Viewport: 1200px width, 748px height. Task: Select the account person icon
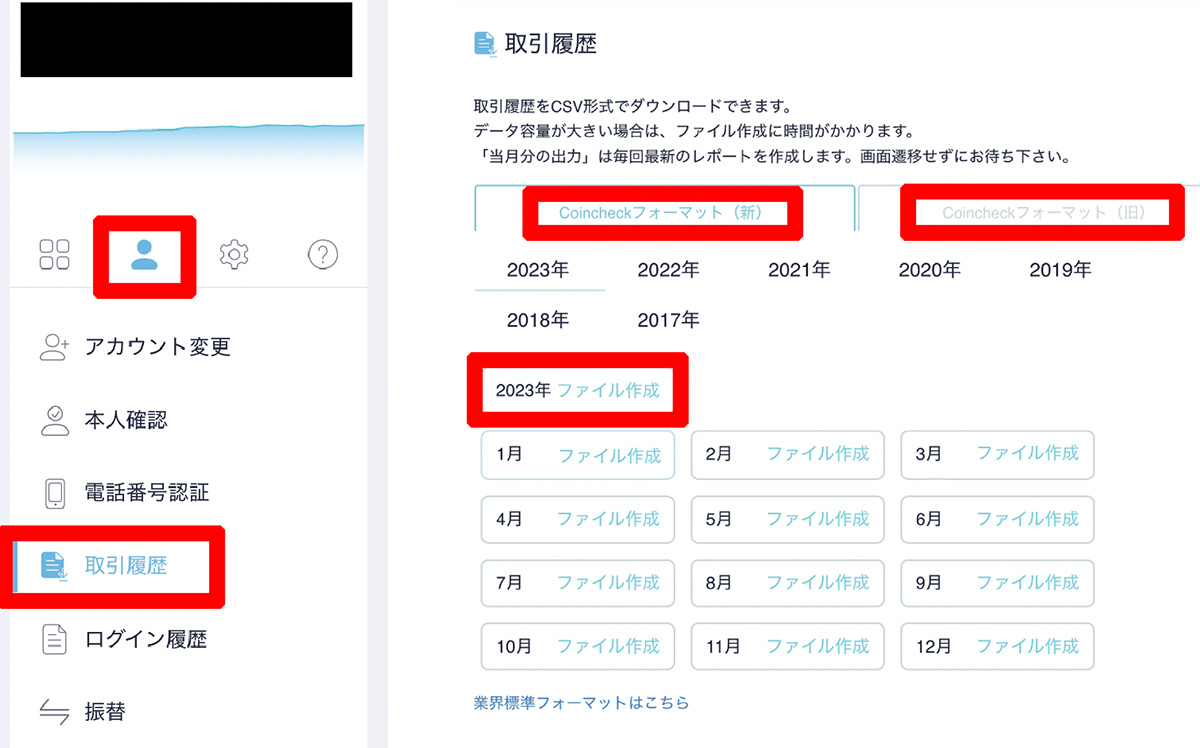(x=144, y=254)
